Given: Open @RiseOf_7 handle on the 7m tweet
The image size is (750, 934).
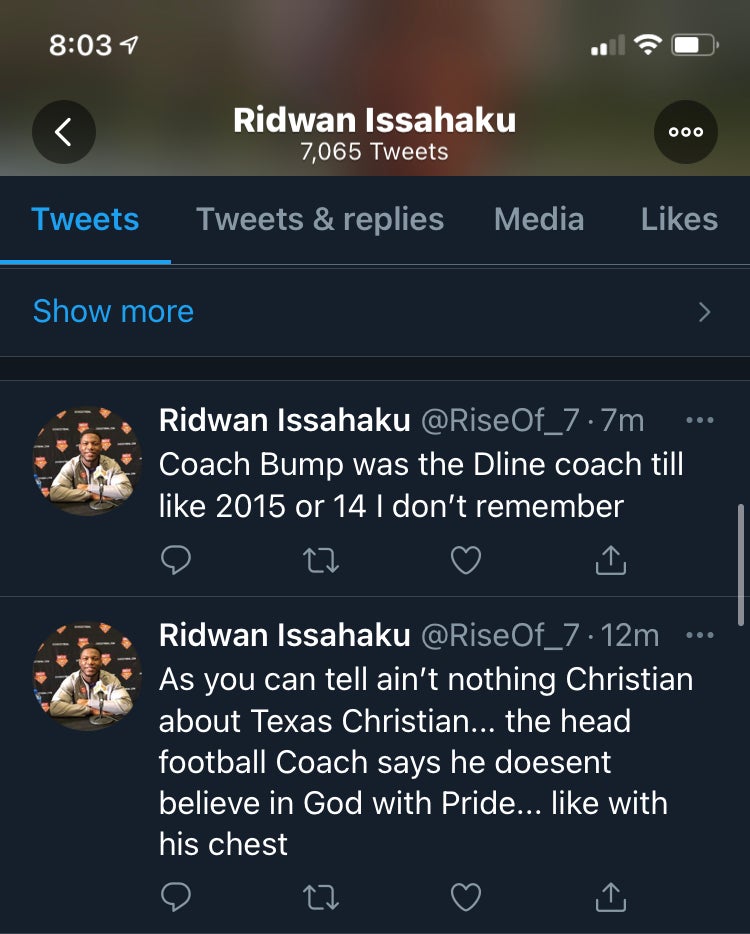Looking at the screenshot, I should click(x=499, y=420).
